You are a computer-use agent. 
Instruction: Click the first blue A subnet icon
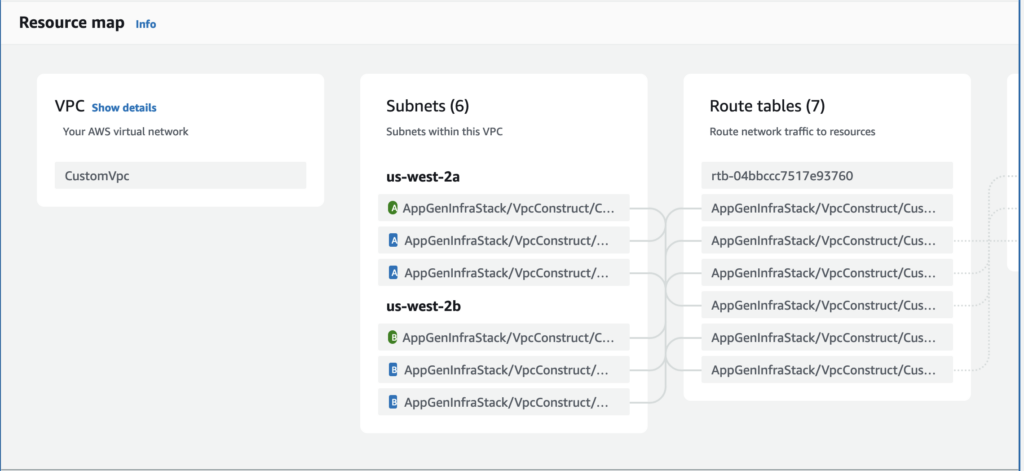(393, 240)
